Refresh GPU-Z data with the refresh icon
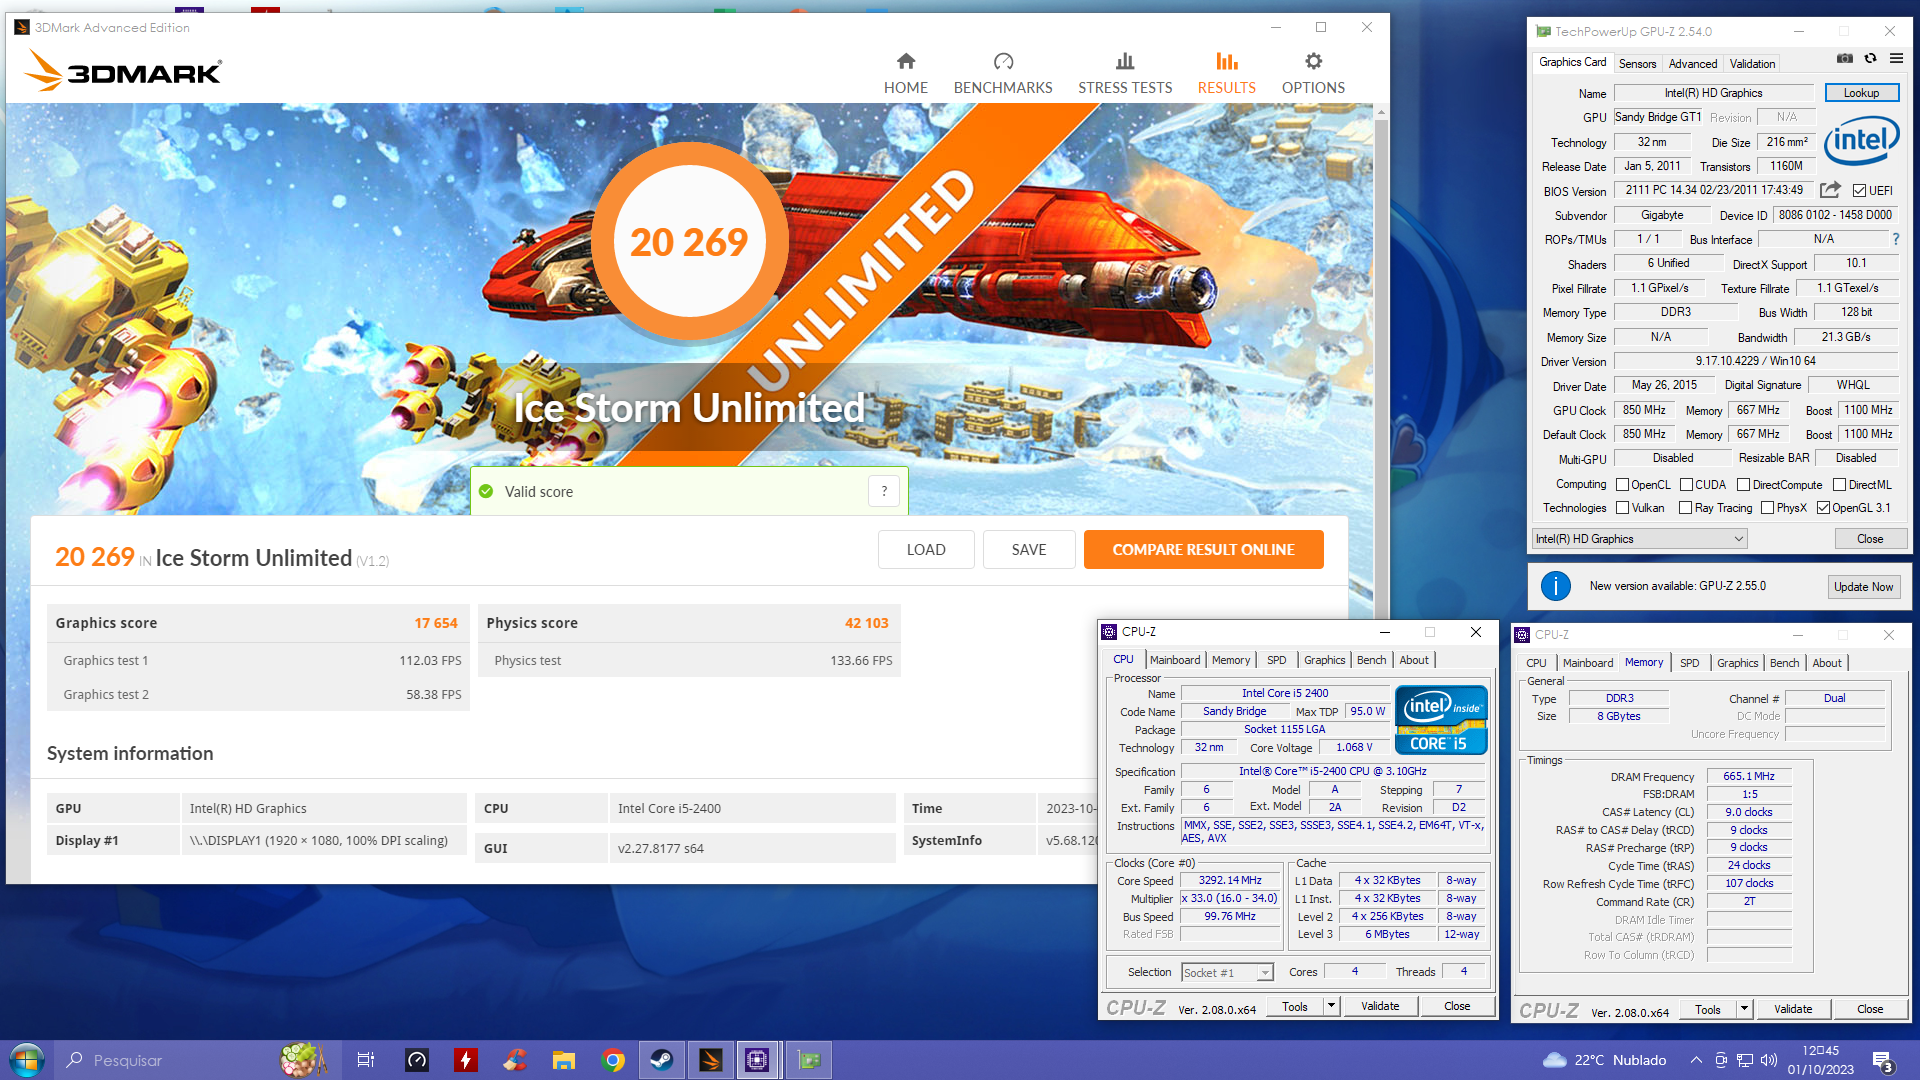The width and height of the screenshot is (1920, 1080). (1870, 59)
